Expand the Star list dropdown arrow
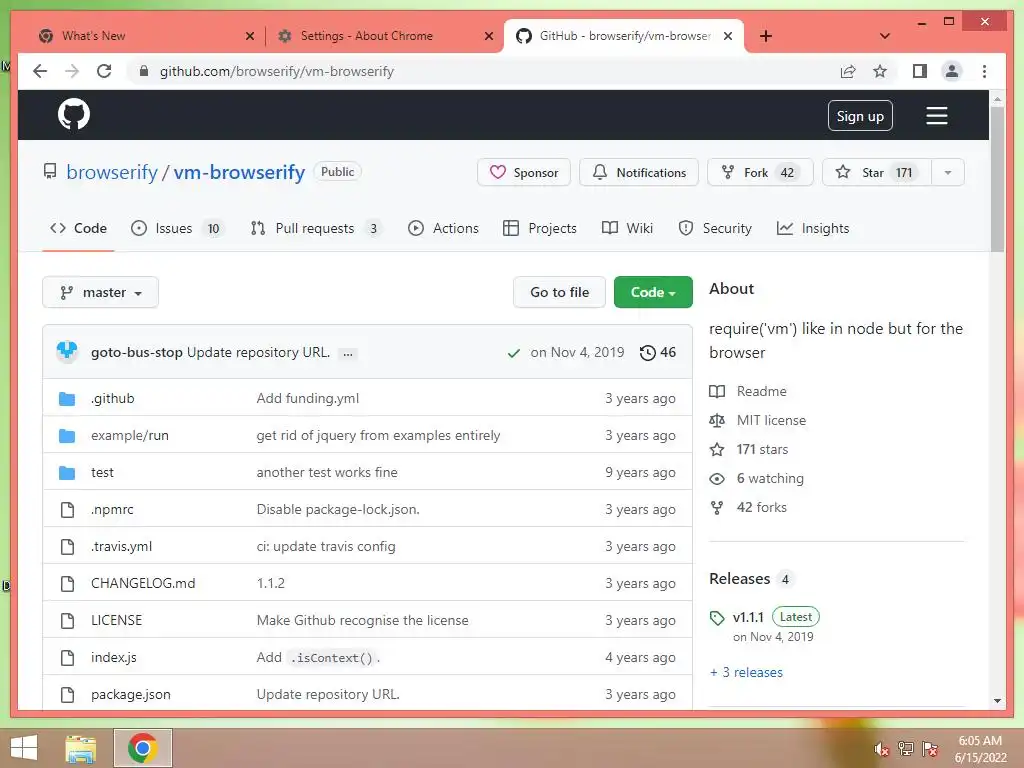 pos(948,172)
